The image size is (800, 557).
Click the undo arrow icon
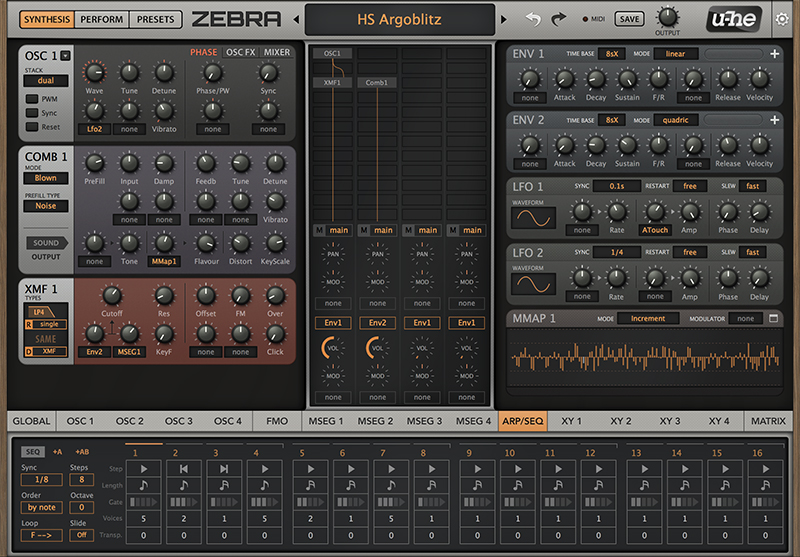[x=534, y=19]
